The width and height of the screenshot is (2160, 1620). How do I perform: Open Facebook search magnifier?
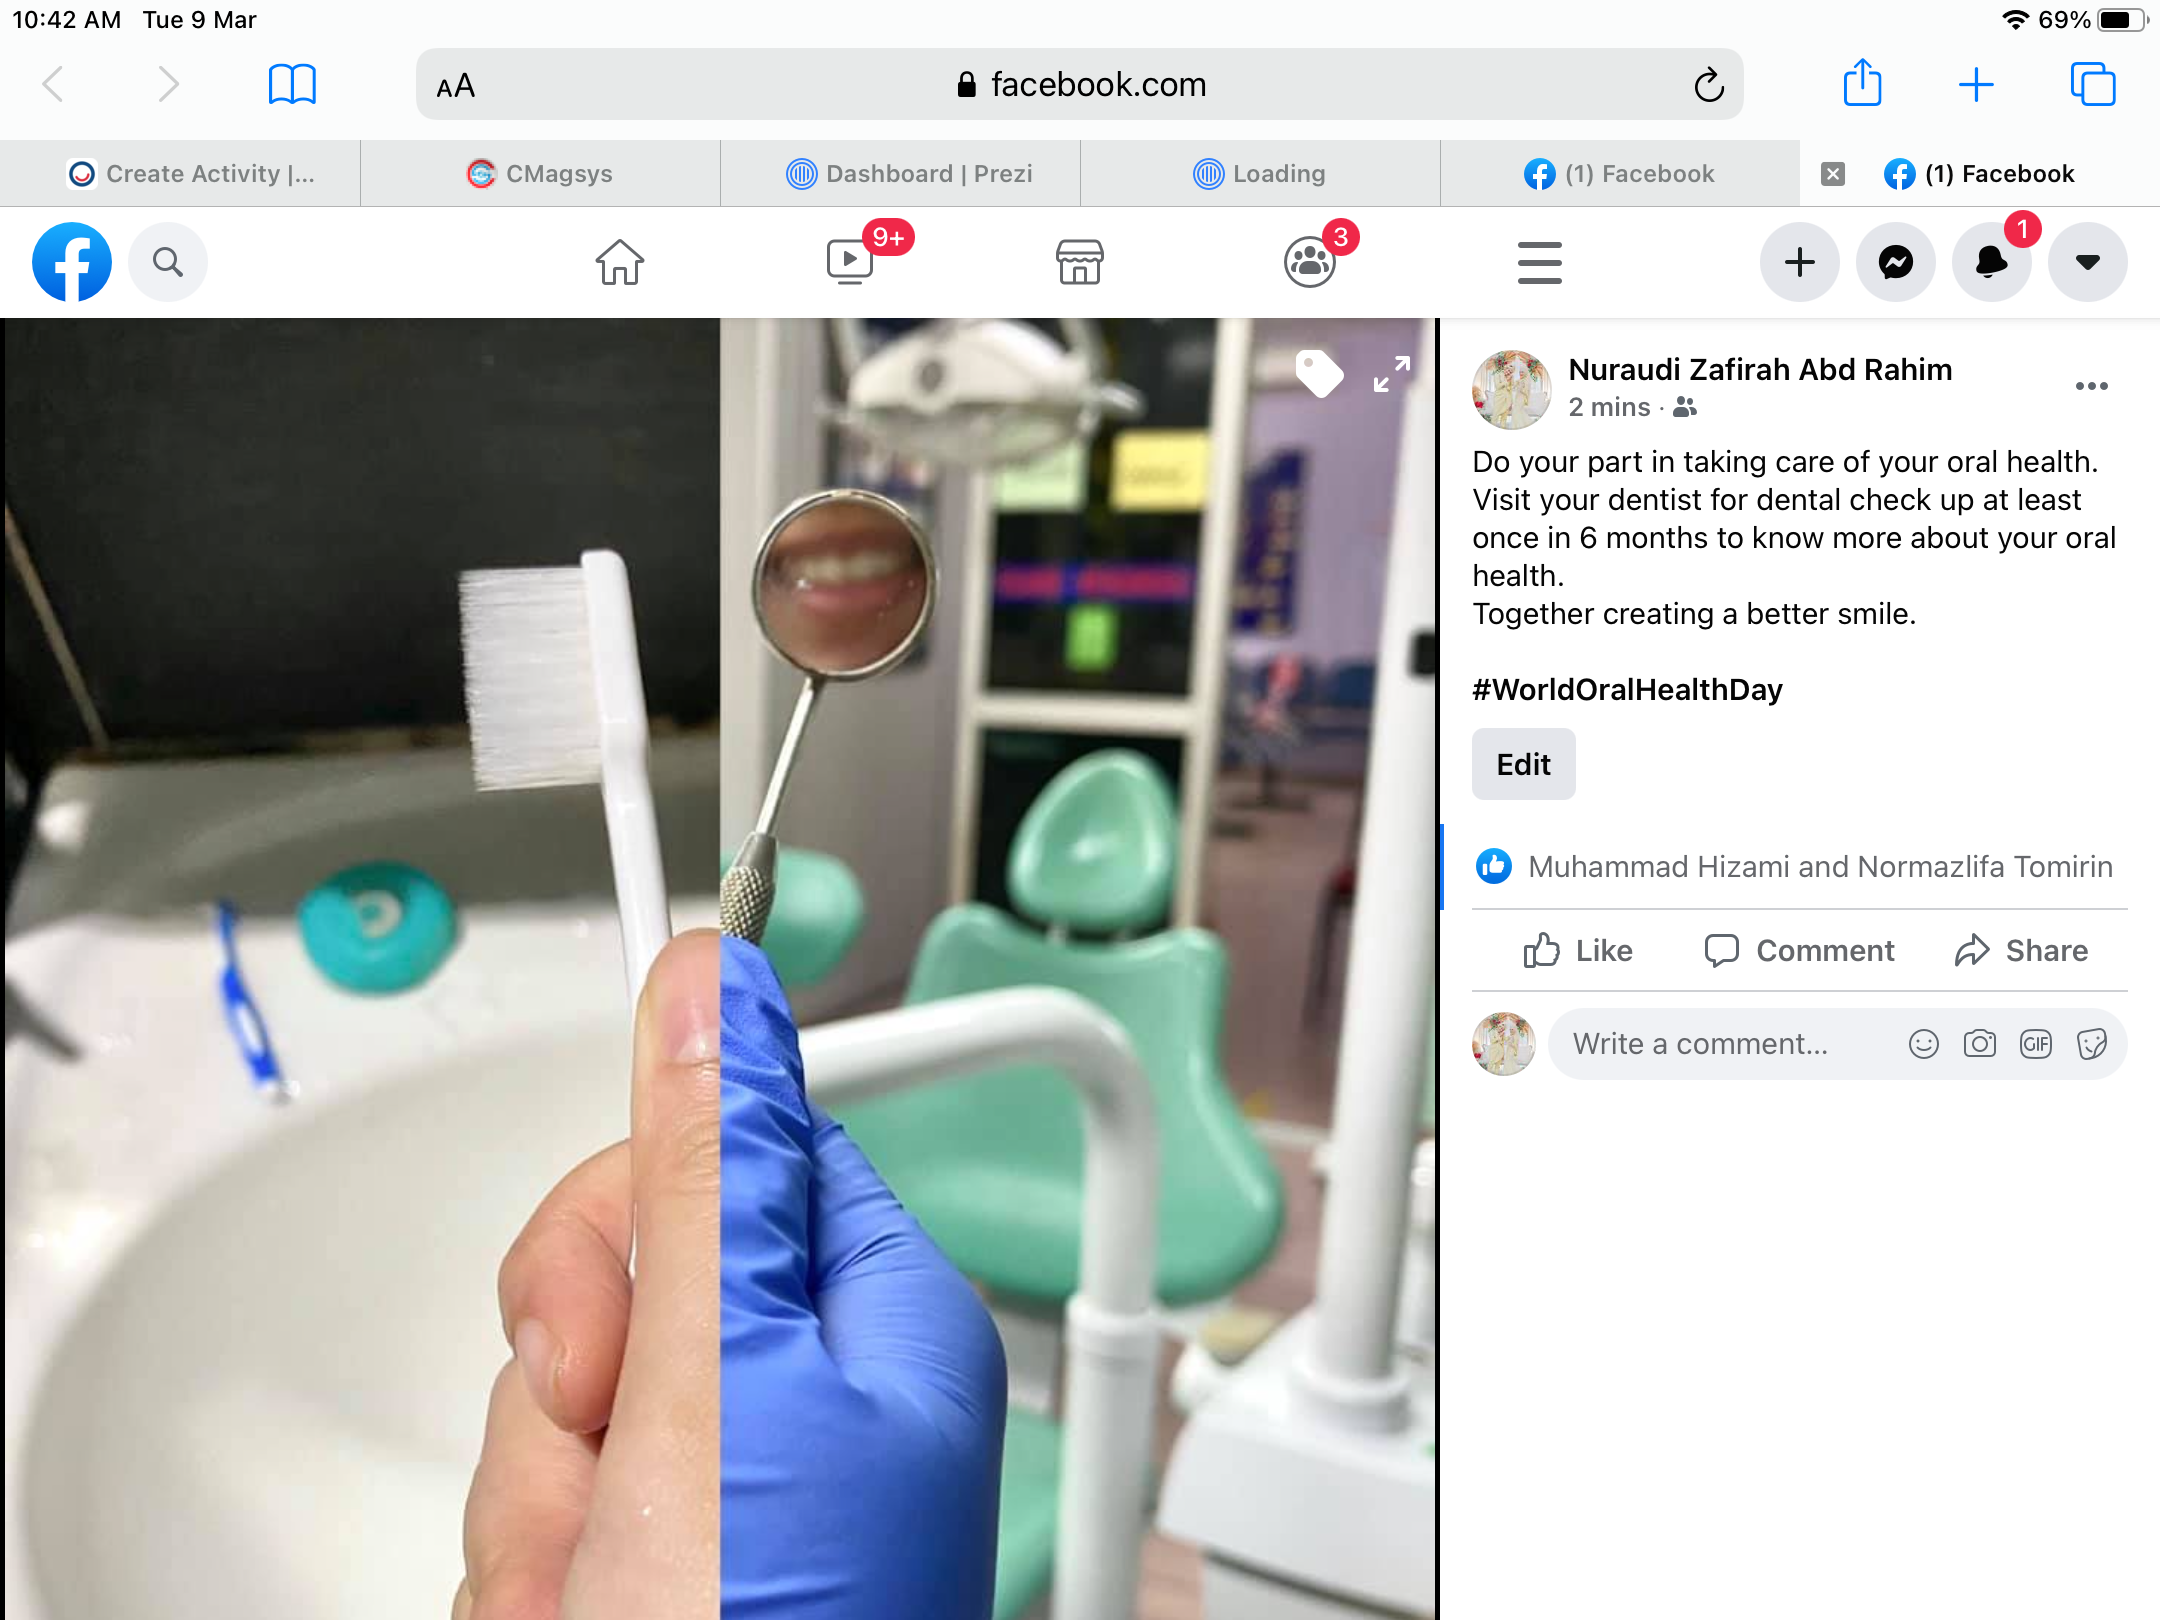168,262
